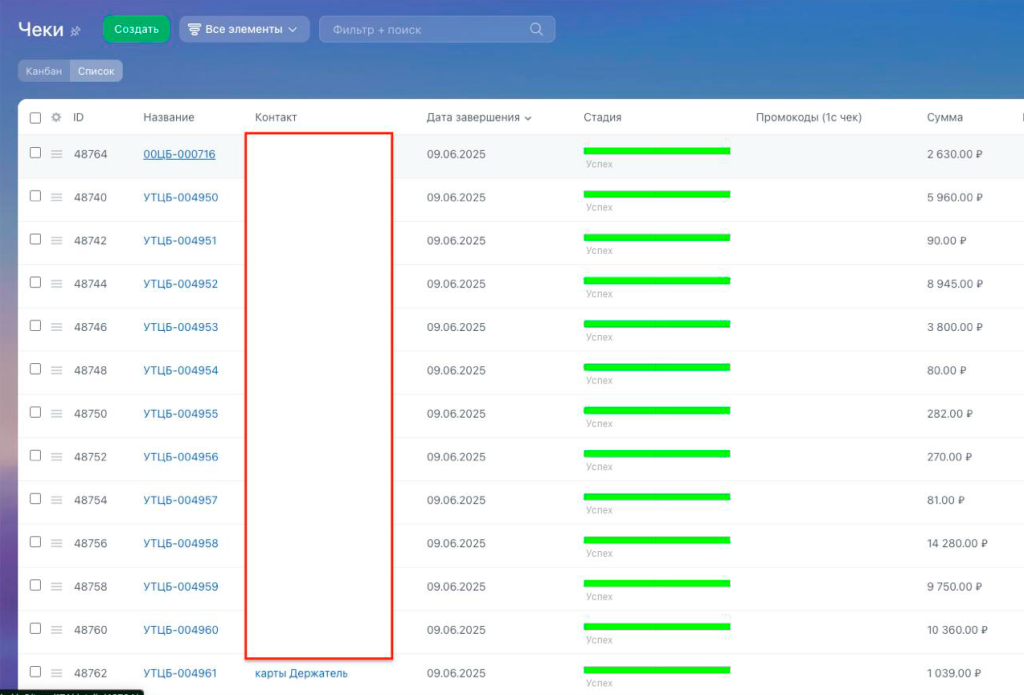Image resolution: width=1024 pixels, height=695 pixels.
Task: Focus the Фильтр + поиск input field
Action: [x=425, y=30]
